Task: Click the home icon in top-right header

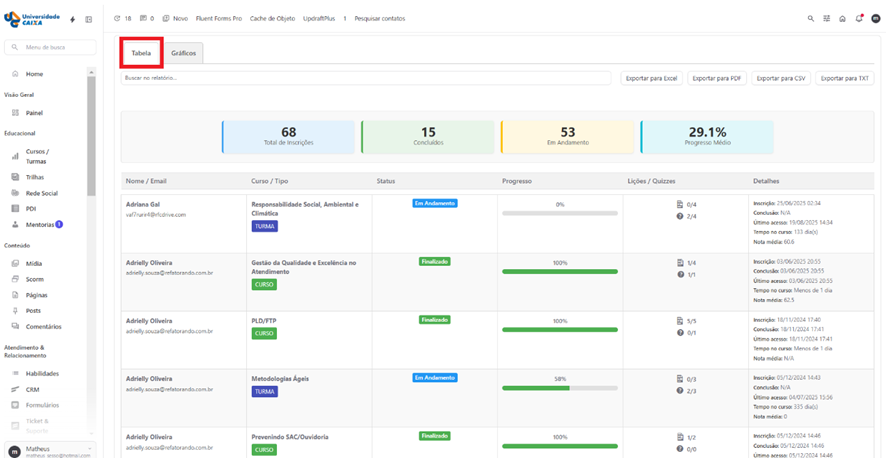Action: (x=842, y=18)
